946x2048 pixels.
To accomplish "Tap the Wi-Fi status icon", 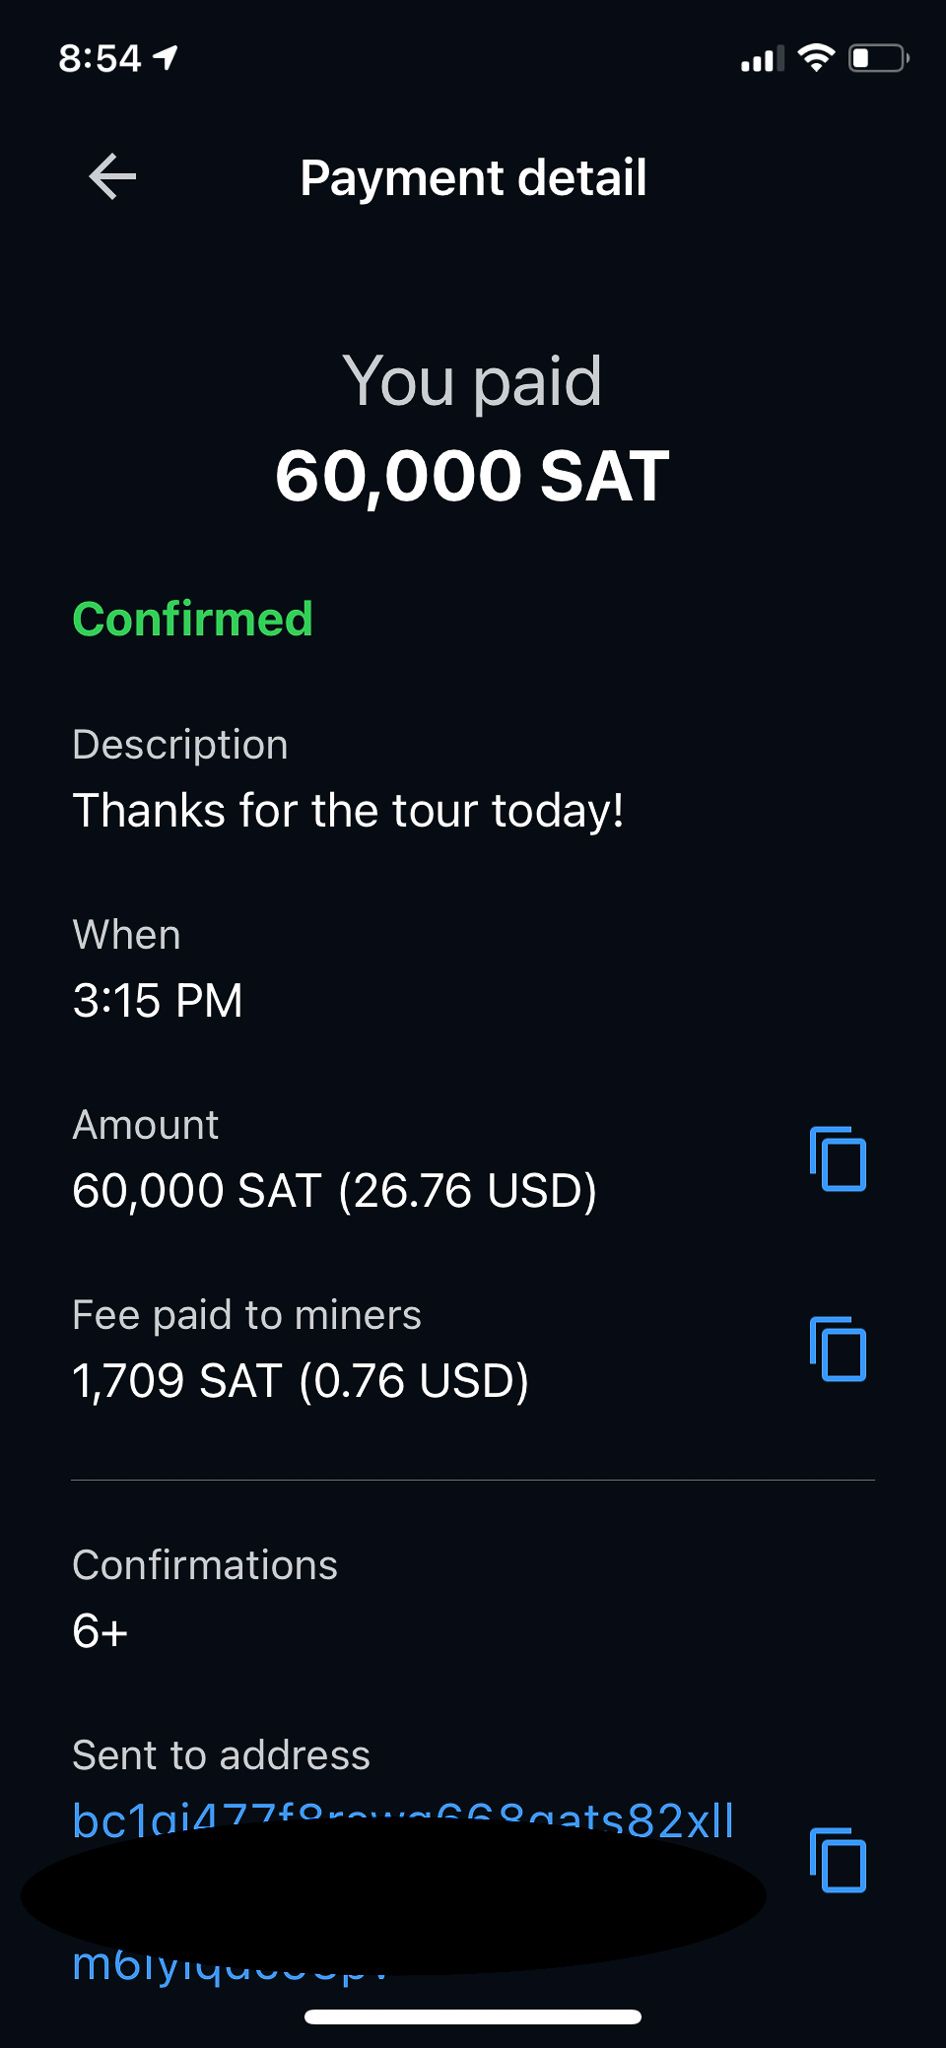I will click(817, 59).
